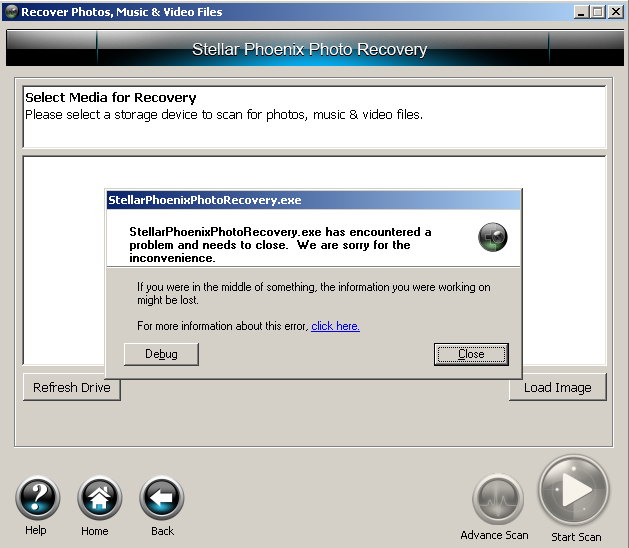The width and height of the screenshot is (629, 548).
Task: Open the Help icon
Action: pyautogui.click(x=38, y=497)
